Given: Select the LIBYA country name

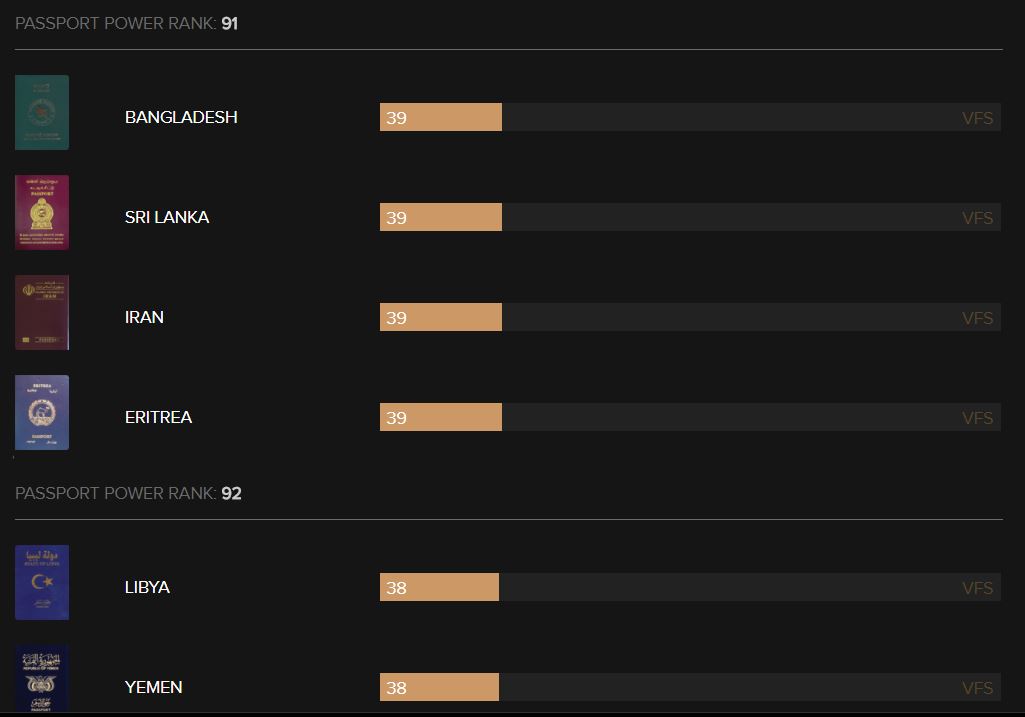Looking at the screenshot, I should (x=147, y=587).
